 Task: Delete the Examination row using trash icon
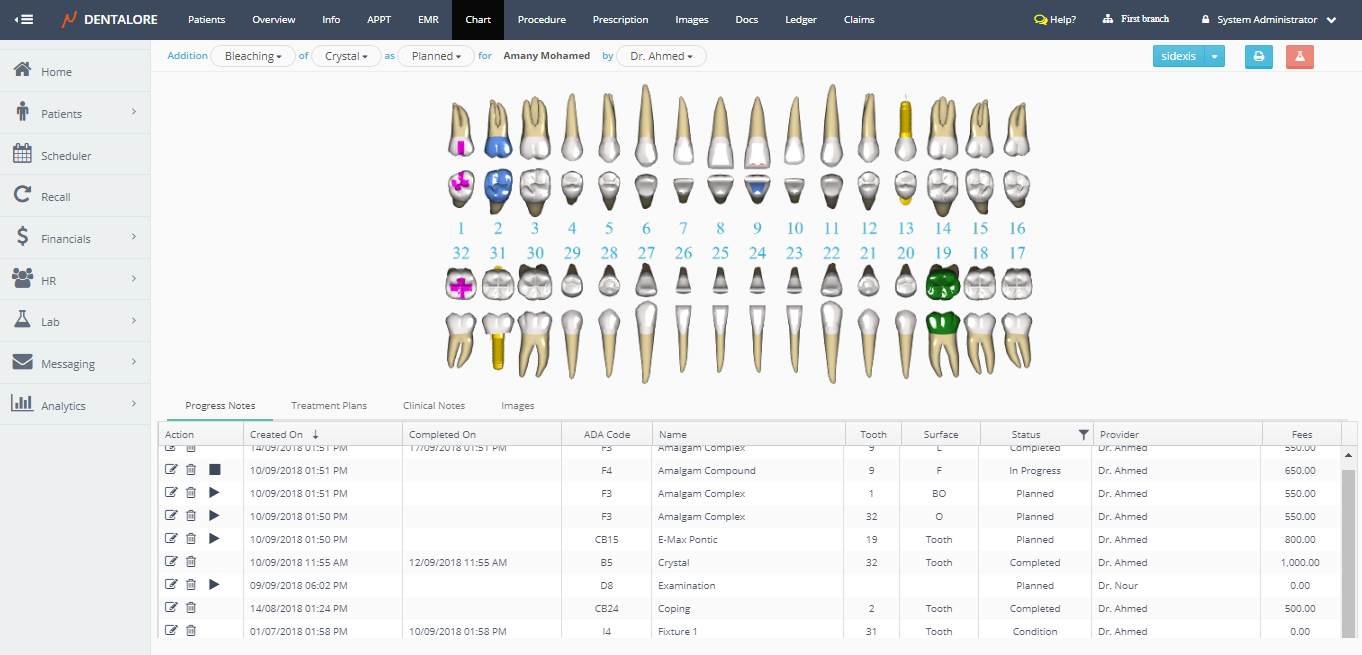[191, 585]
